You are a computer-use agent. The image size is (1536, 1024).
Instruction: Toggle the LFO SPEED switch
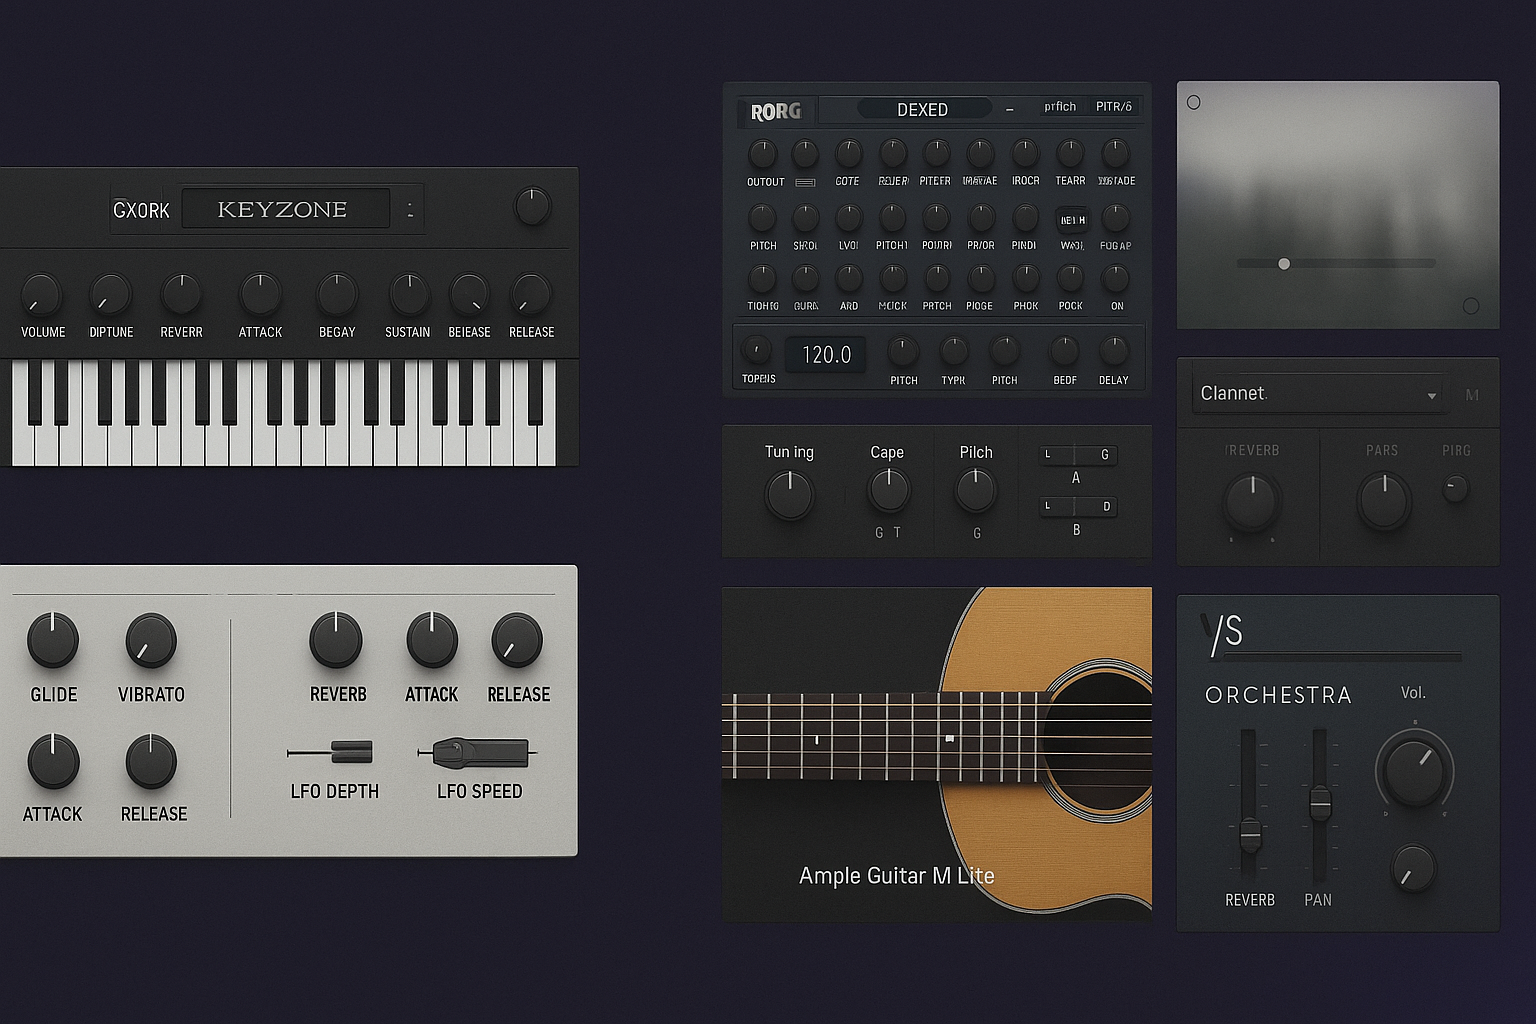(x=478, y=752)
